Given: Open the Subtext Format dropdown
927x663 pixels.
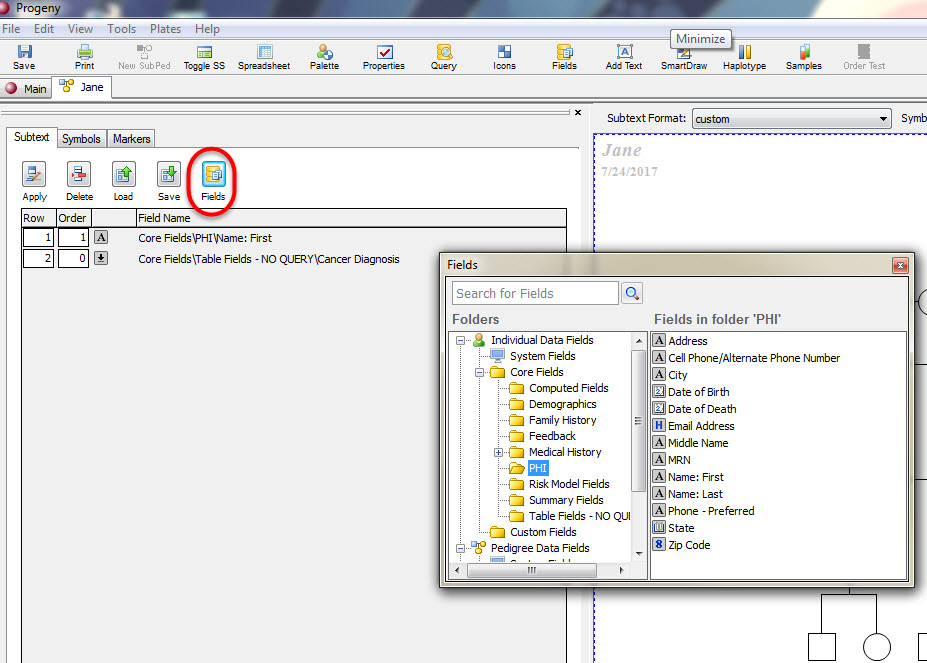Looking at the screenshot, I should (x=792, y=119).
